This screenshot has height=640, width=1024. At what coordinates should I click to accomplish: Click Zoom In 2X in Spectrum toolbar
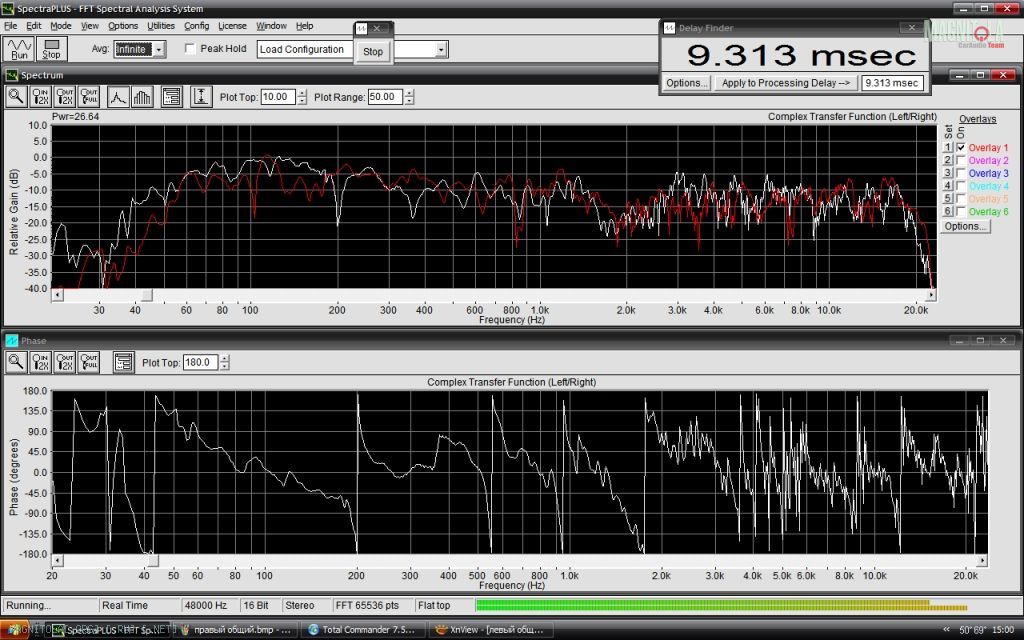click(40, 97)
